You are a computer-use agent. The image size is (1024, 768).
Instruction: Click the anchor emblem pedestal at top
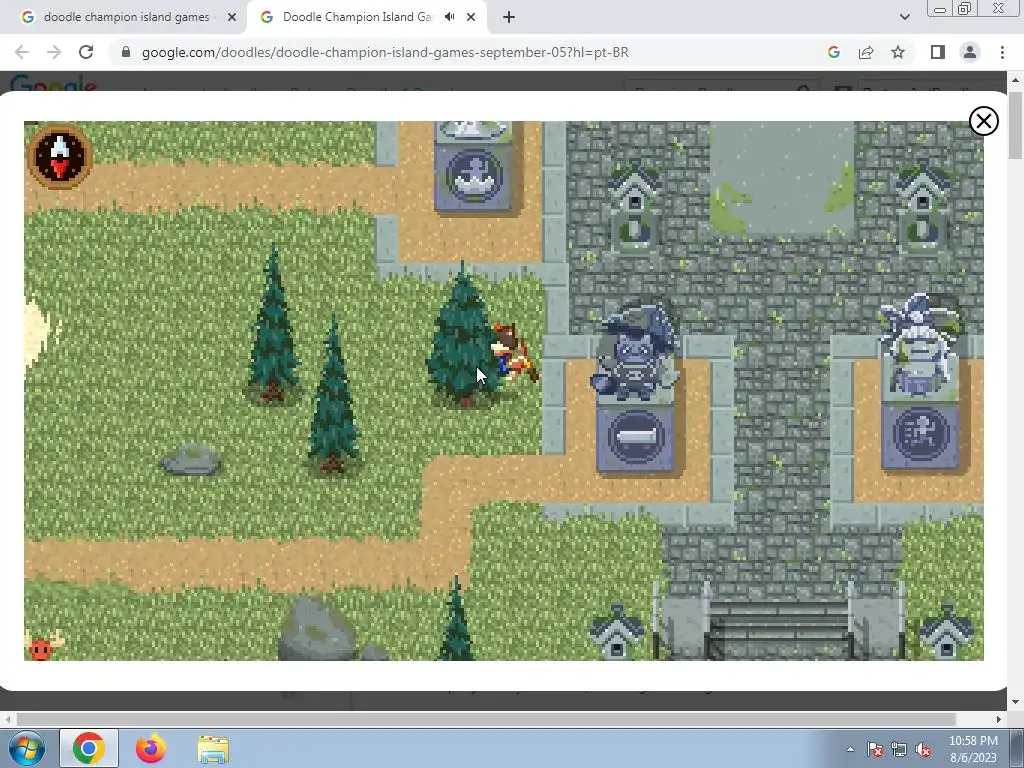tap(473, 177)
